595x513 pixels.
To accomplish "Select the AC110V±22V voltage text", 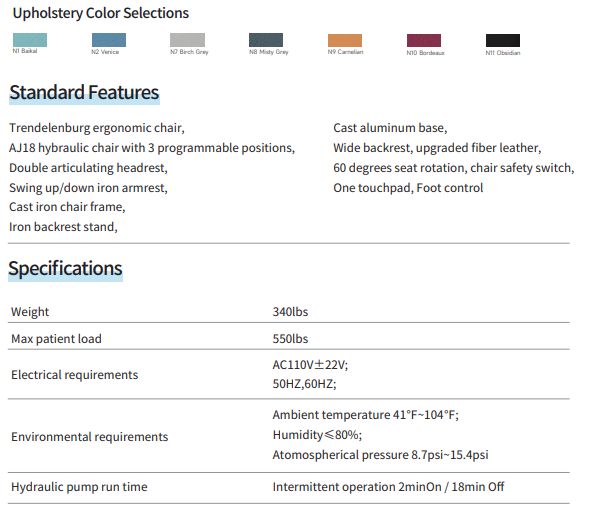I will pos(310,365).
